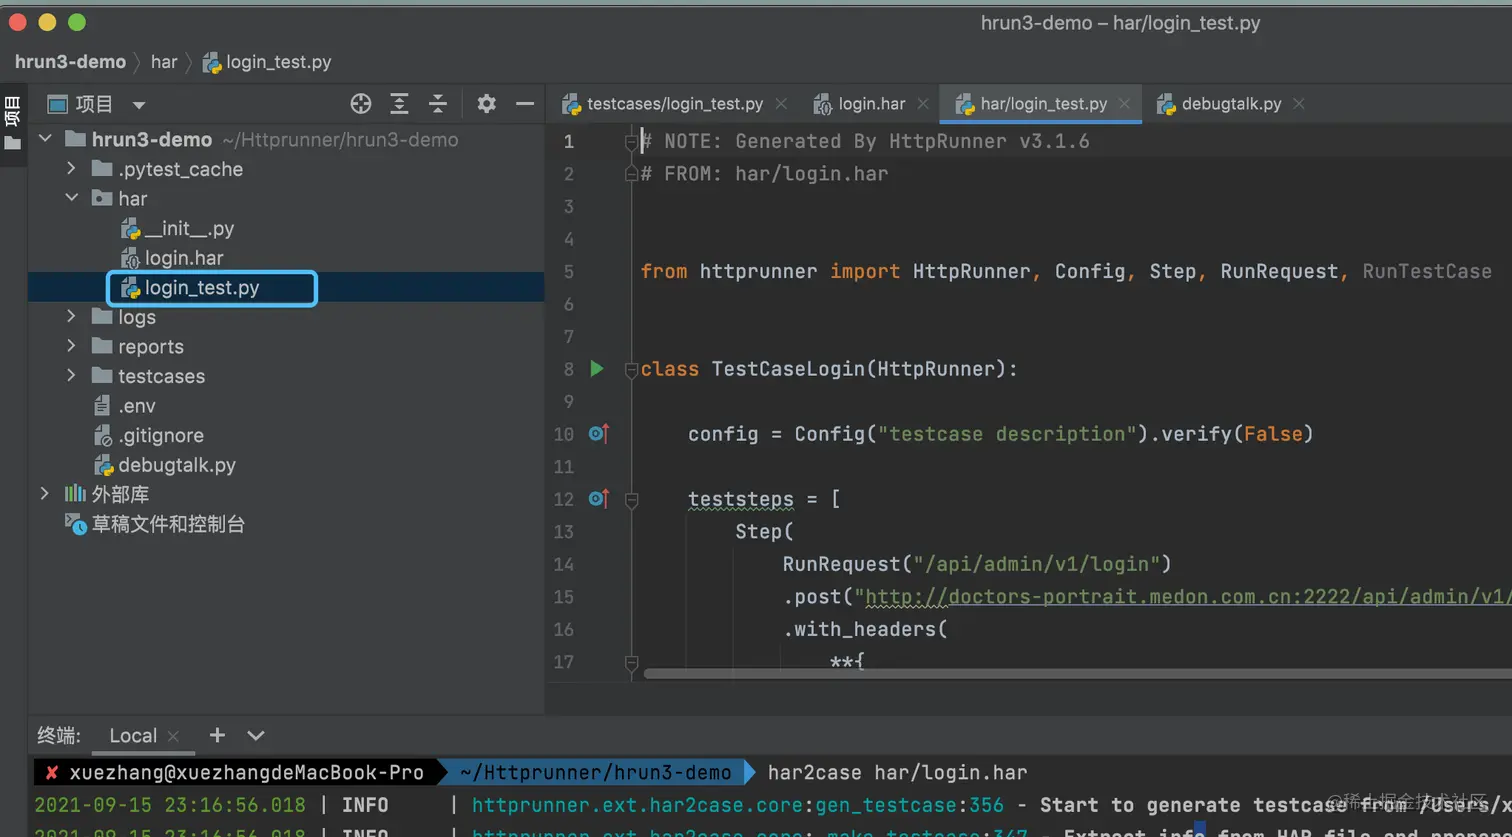Fold the comment block at line 1
Viewport: 1512px width, 837px height.
(631, 142)
